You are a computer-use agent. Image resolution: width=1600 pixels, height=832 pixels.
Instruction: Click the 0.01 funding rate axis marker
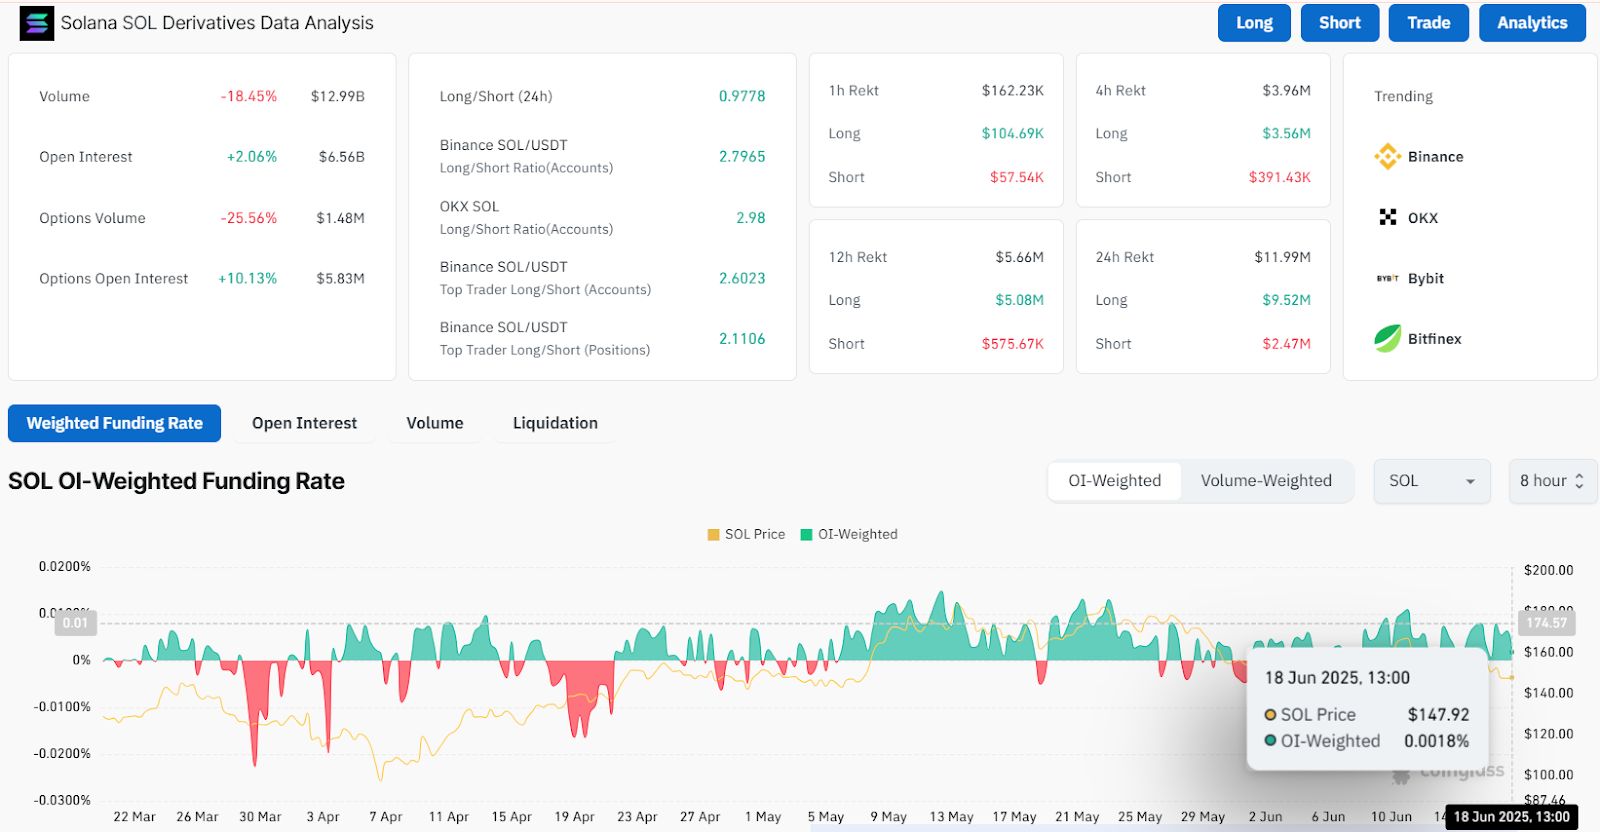point(75,623)
